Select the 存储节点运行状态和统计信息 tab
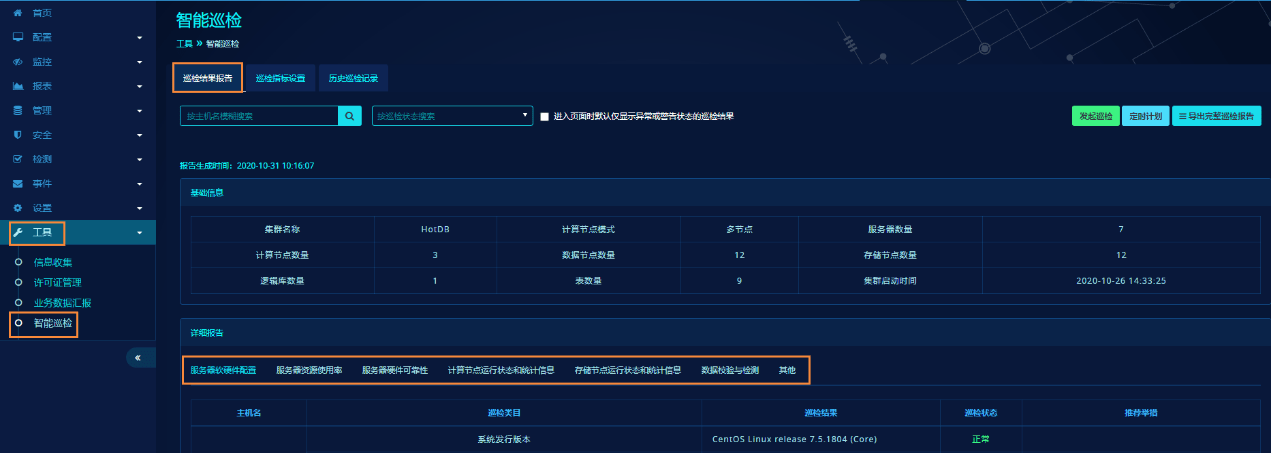Image resolution: width=1271 pixels, height=453 pixels. click(x=628, y=370)
